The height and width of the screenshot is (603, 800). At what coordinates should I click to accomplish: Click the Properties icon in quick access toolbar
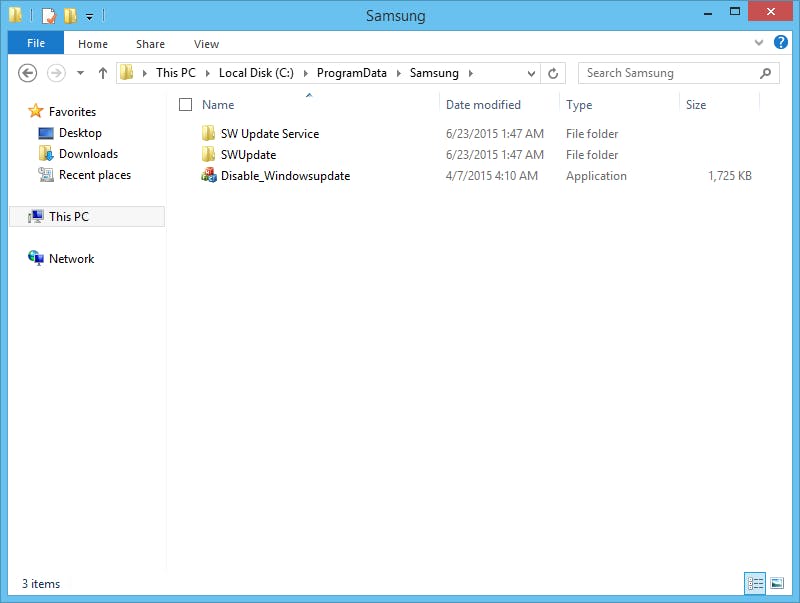point(48,16)
